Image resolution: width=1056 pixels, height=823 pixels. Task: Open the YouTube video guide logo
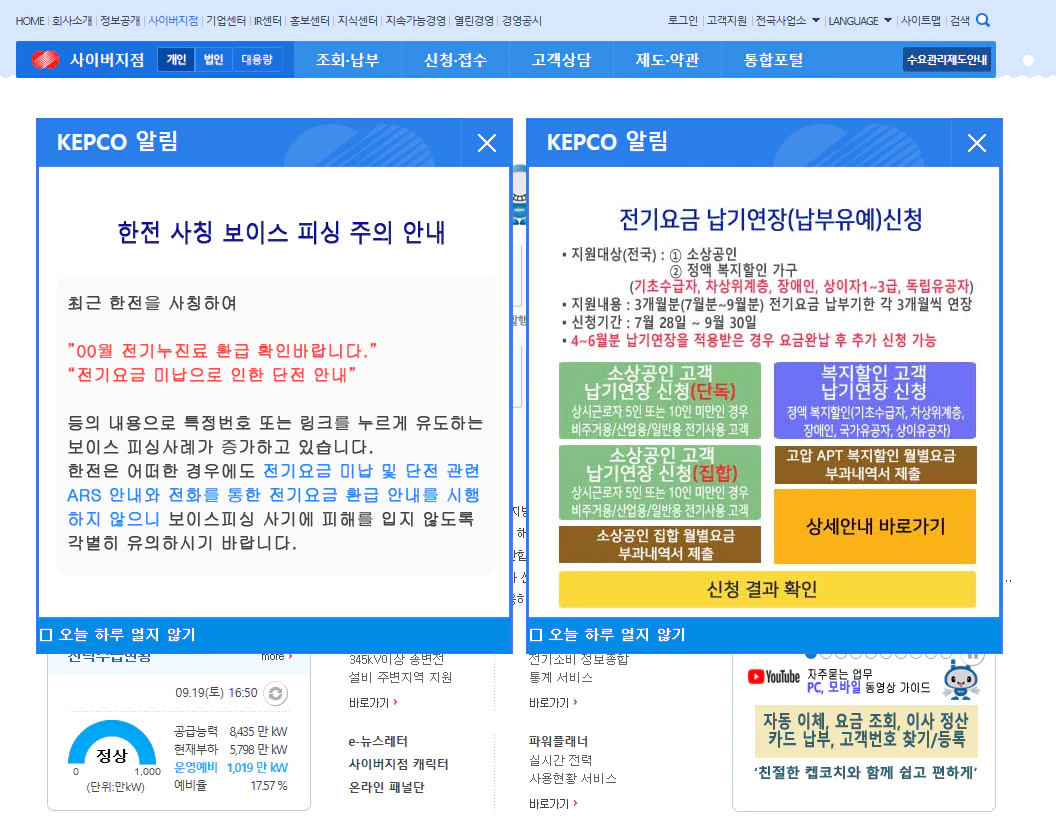point(774,677)
